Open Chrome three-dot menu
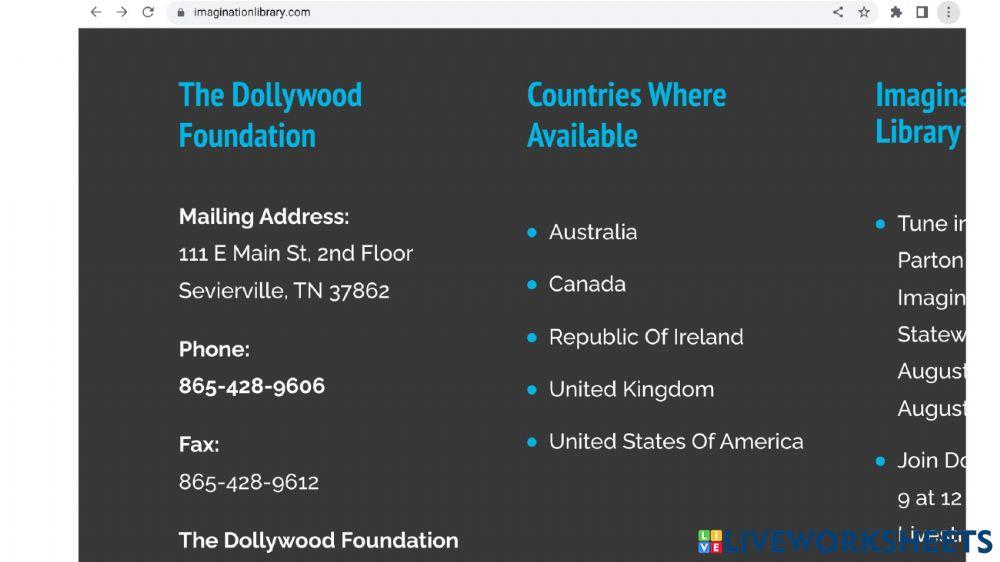1000x562 pixels. (948, 12)
